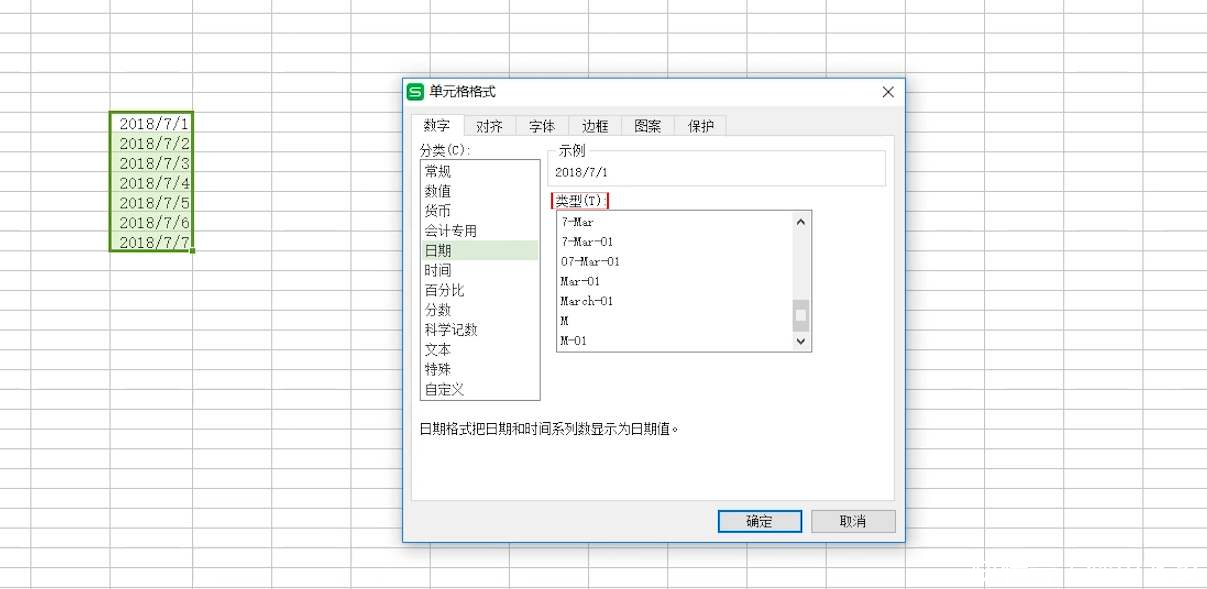
Task: Open the 边框 tab
Action: click(x=594, y=125)
